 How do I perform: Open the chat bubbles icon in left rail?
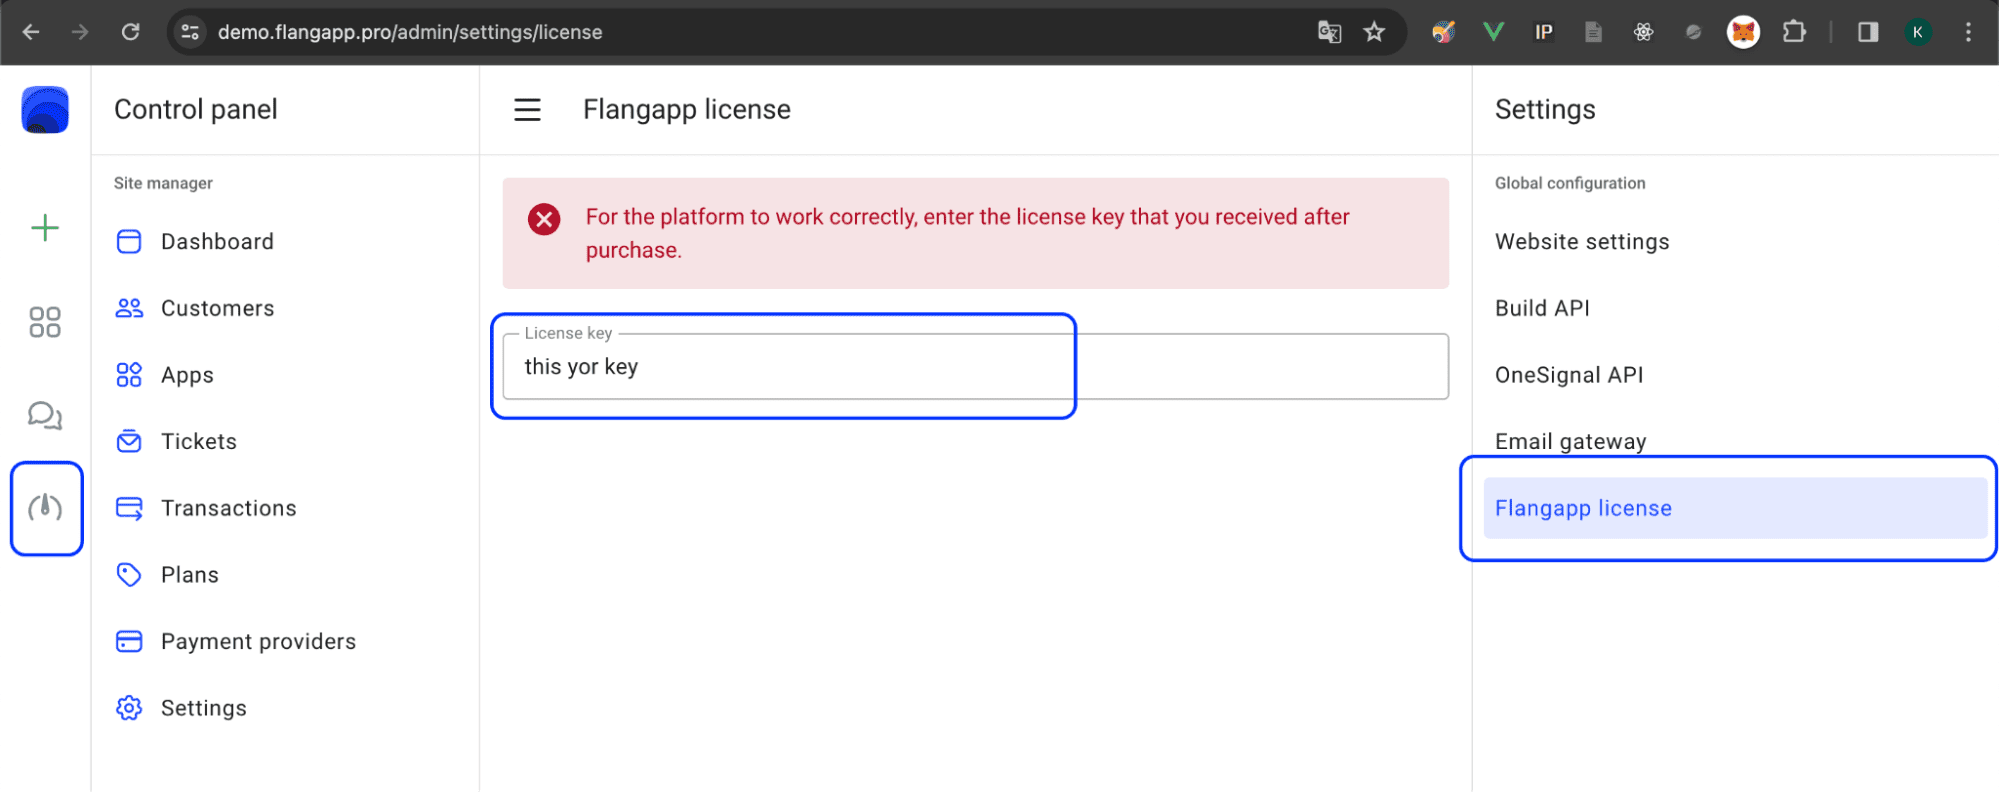45,415
